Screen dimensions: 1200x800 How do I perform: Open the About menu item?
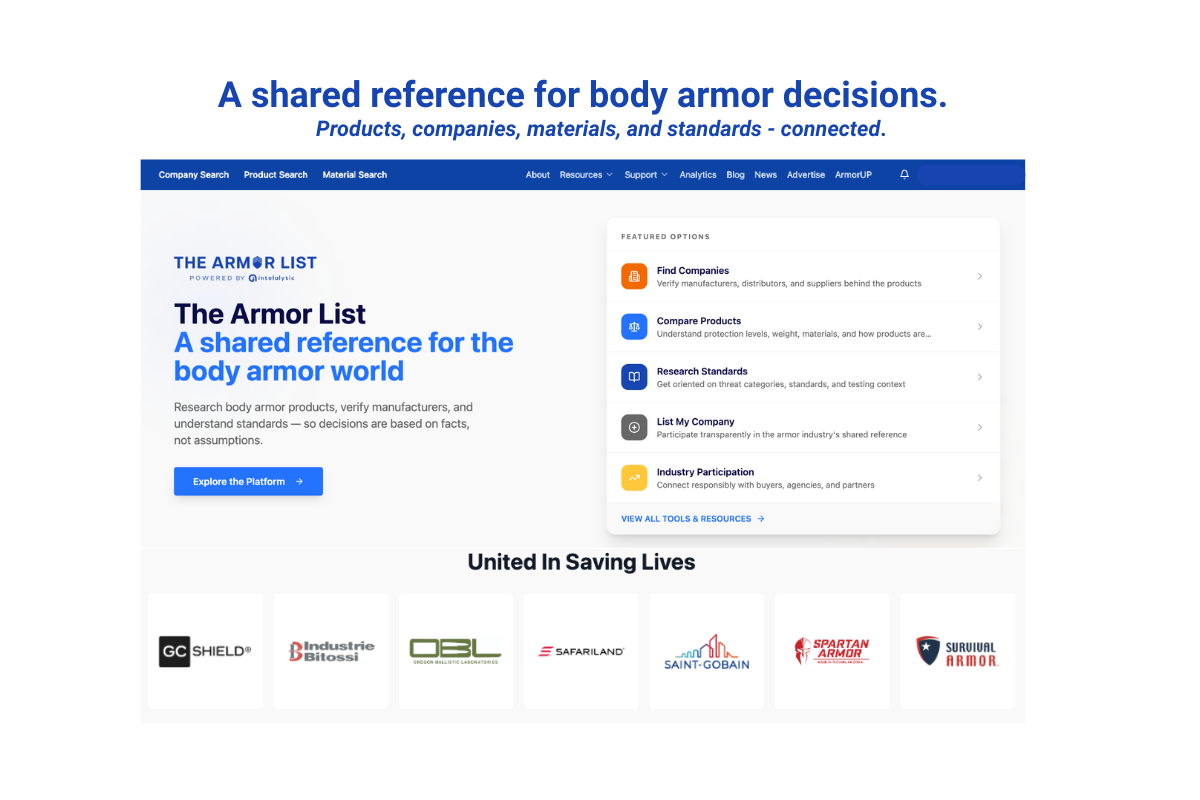pyautogui.click(x=538, y=174)
